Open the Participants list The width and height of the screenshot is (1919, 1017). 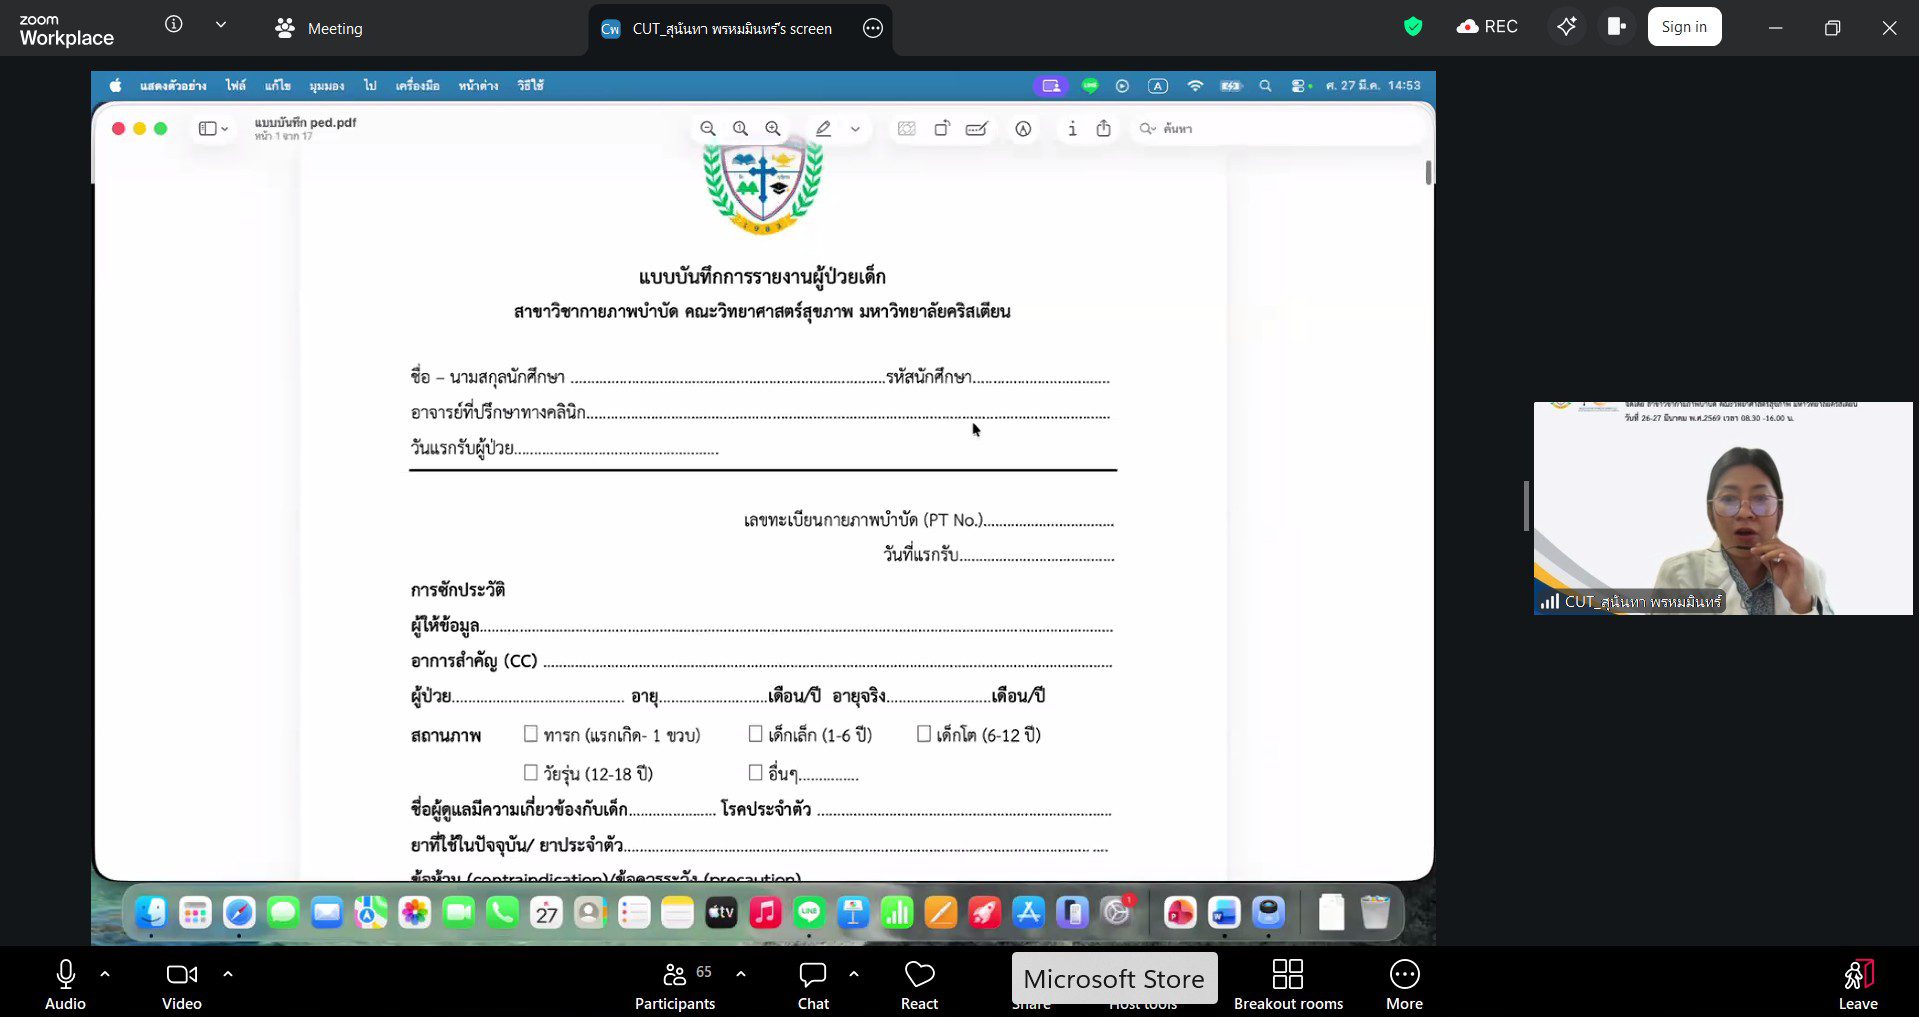pos(675,985)
